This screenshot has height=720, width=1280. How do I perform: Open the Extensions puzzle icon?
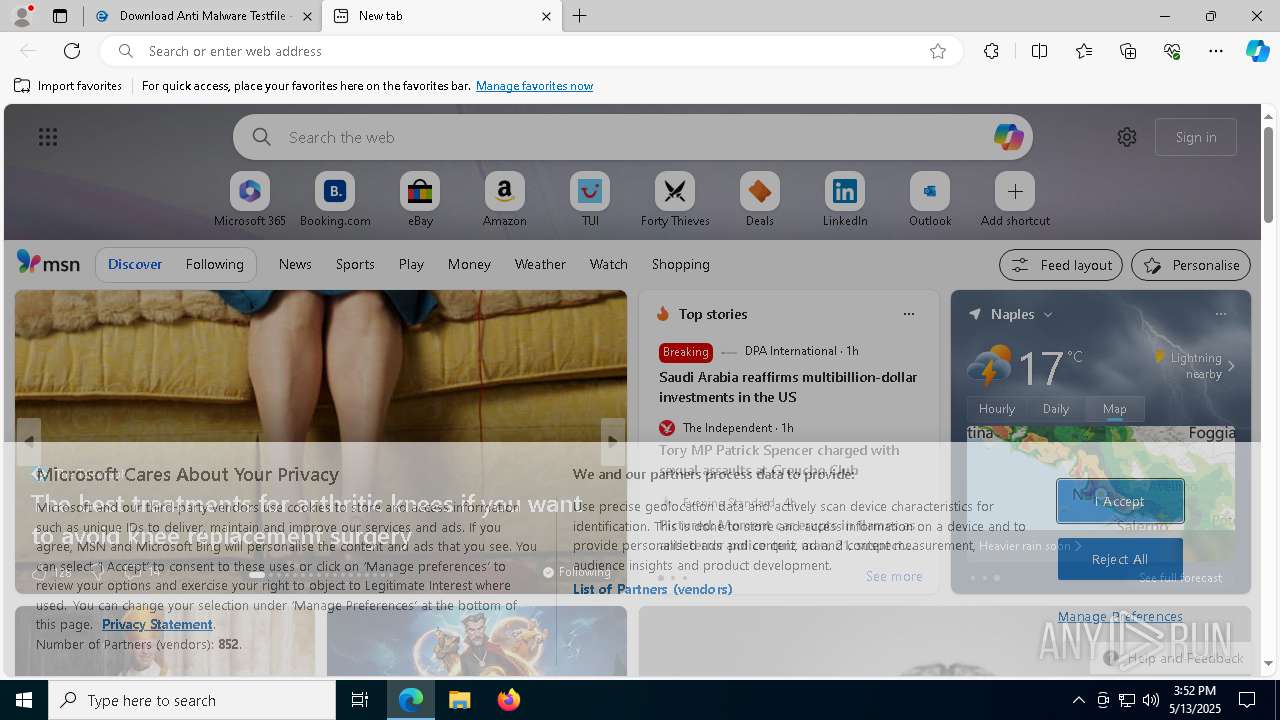coord(991,51)
